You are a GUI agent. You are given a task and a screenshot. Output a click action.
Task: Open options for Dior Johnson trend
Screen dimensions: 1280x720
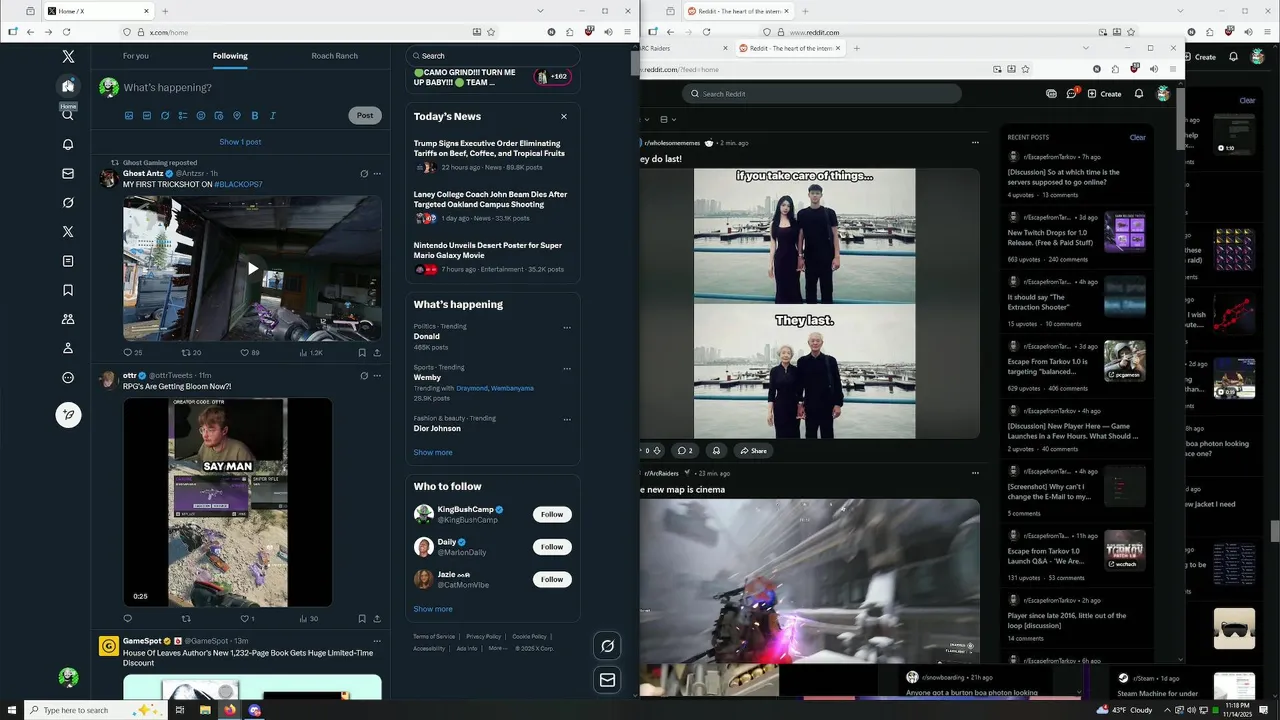tap(567, 420)
